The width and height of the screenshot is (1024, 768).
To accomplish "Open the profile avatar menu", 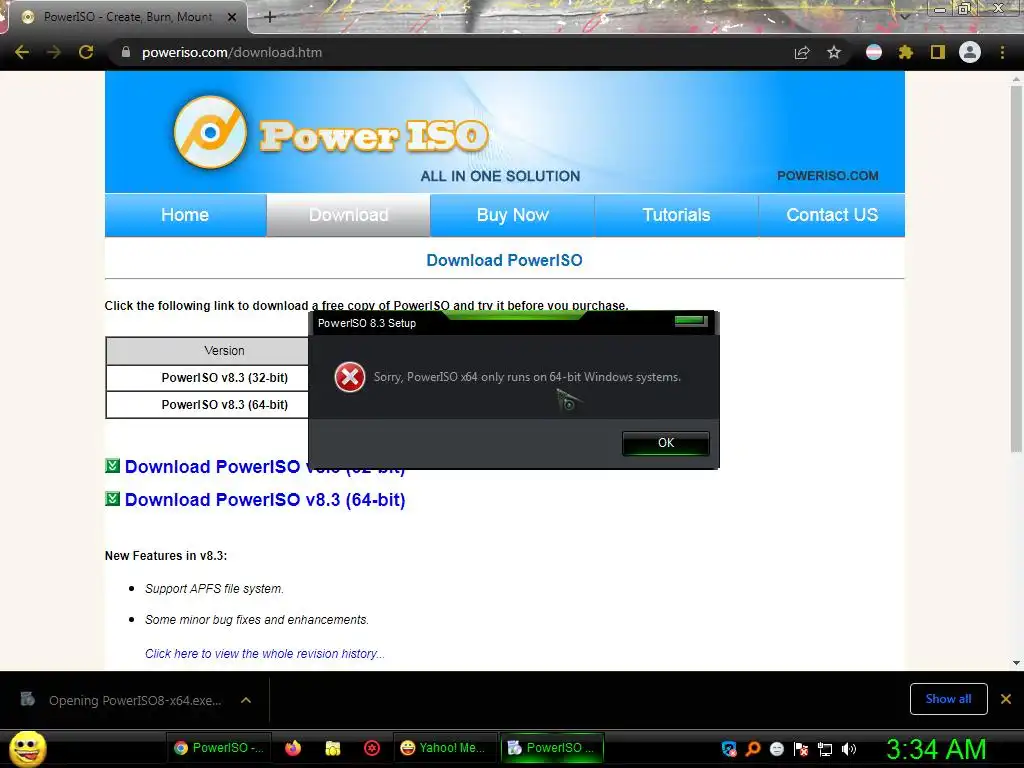I will [x=970, y=52].
